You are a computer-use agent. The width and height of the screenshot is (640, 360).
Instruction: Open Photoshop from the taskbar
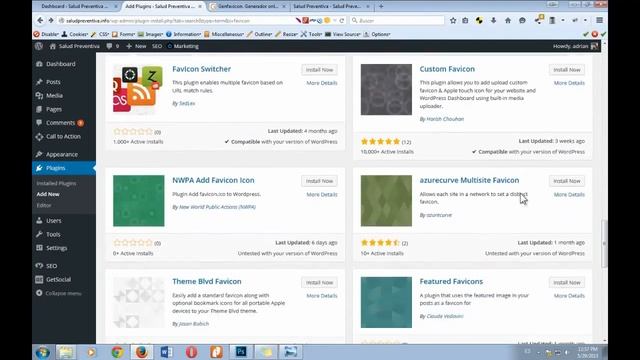pyautogui.click(x=241, y=352)
